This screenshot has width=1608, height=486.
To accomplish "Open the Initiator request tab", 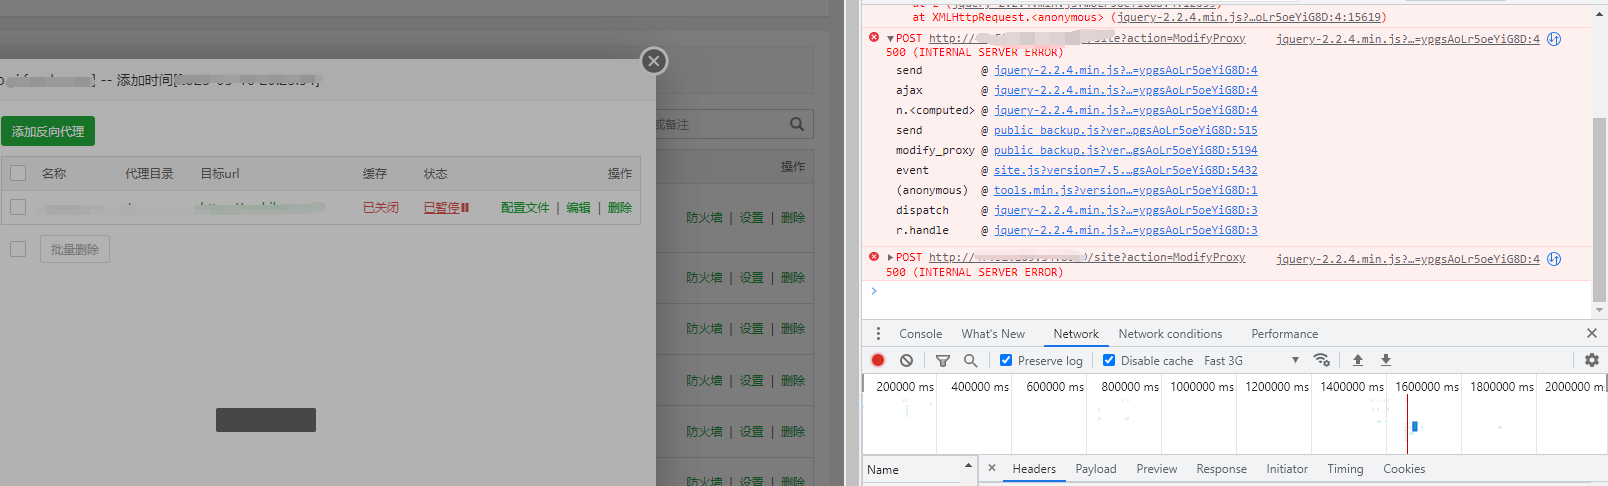I will (1287, 469).
